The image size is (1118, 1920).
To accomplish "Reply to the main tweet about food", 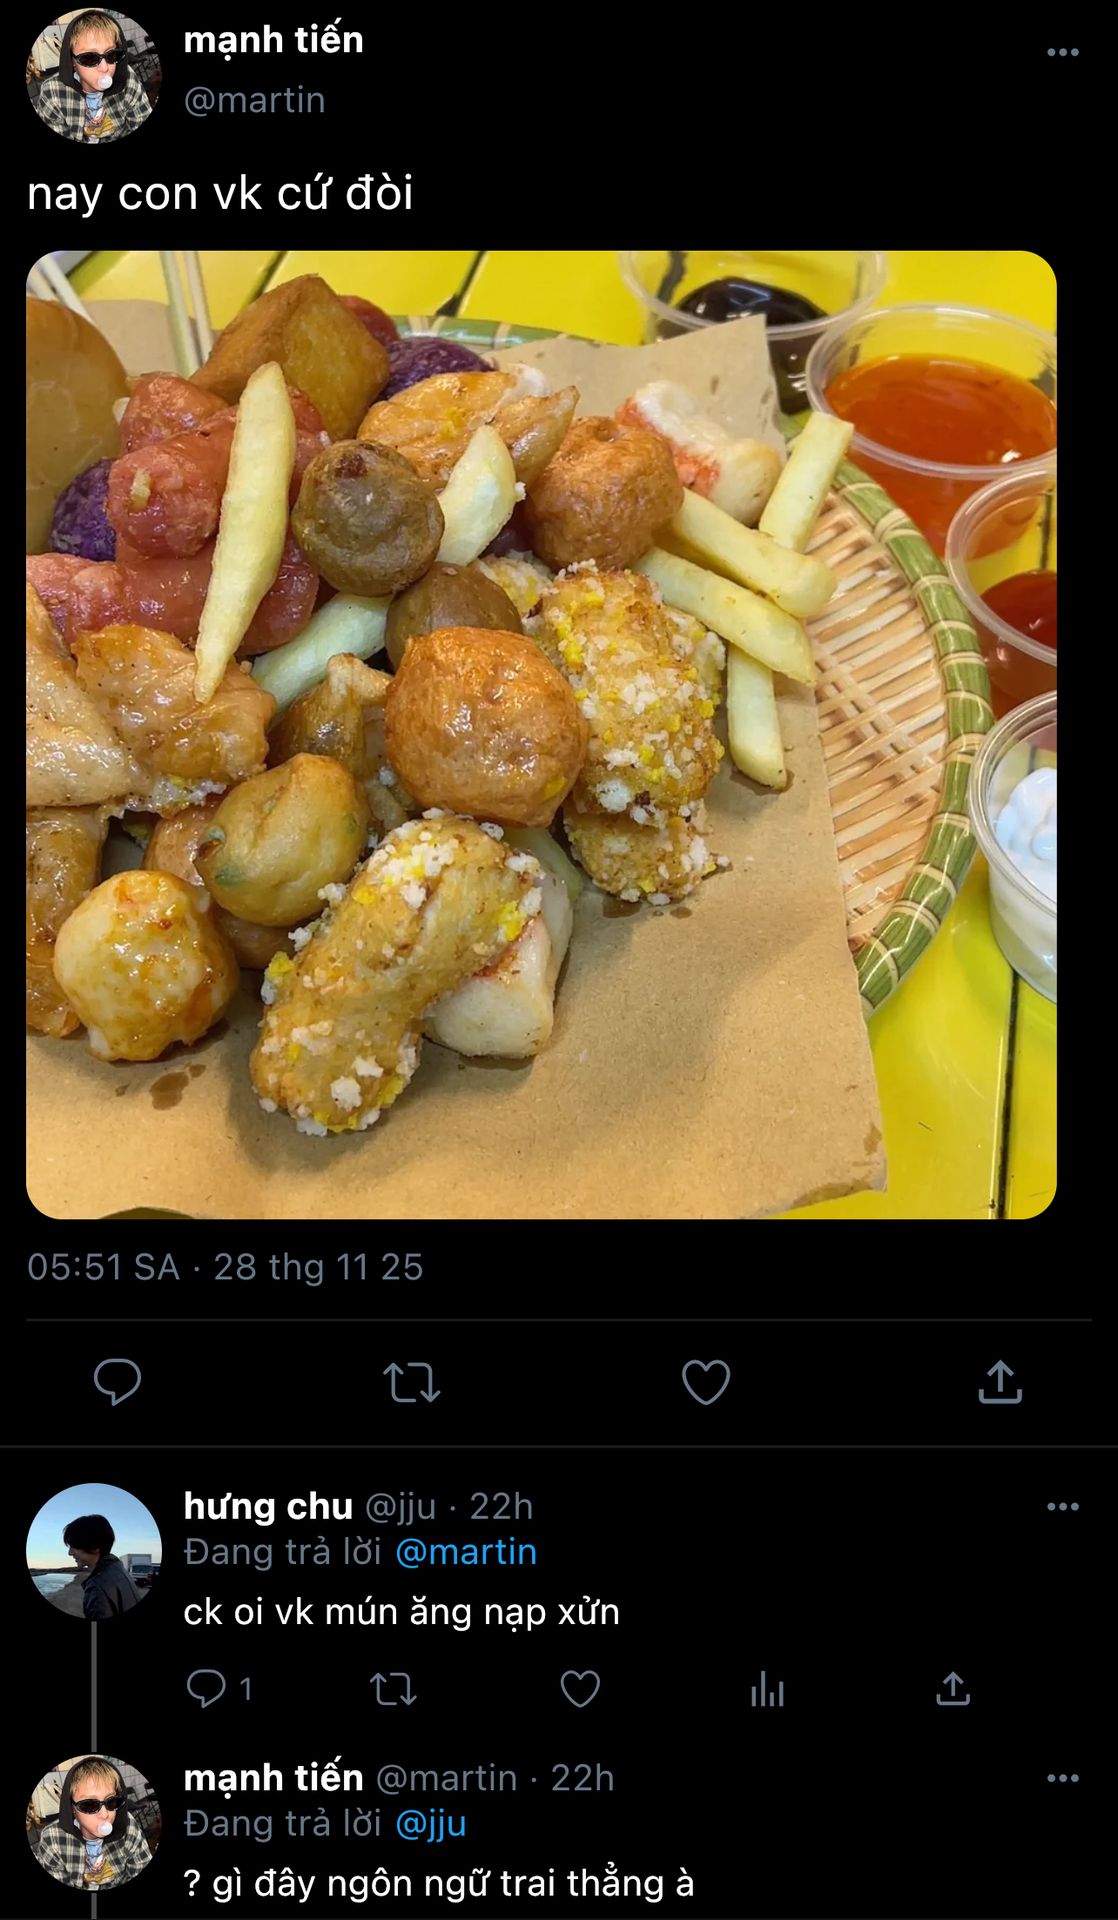I will click(117, 1382).
